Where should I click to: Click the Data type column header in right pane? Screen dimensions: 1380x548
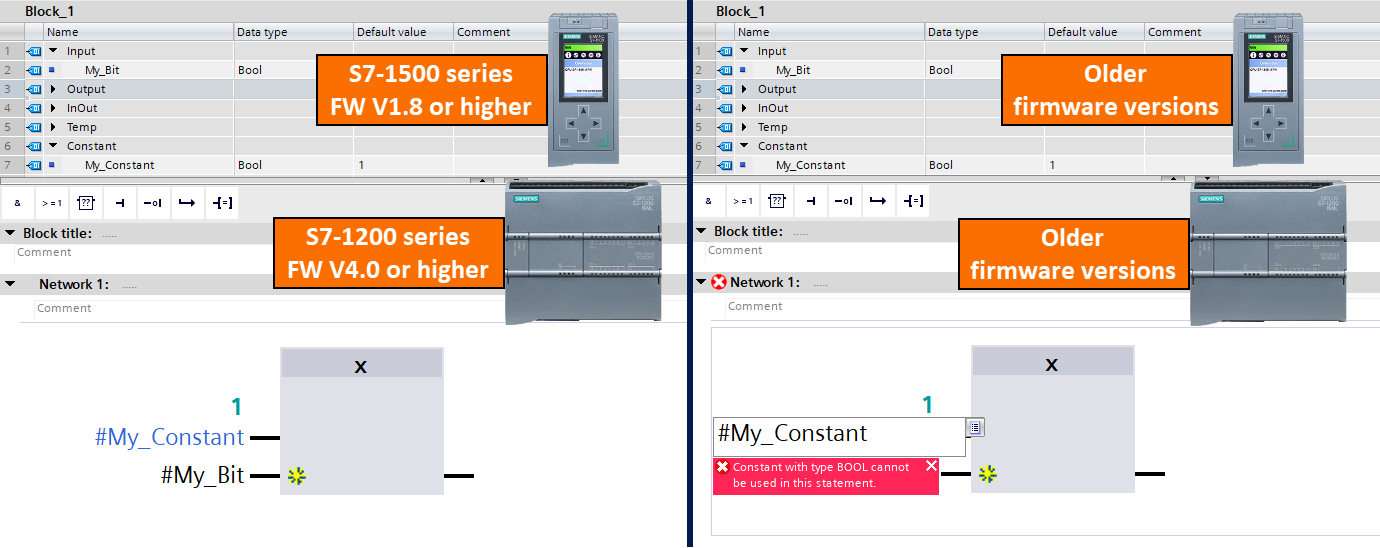[984, 32]
